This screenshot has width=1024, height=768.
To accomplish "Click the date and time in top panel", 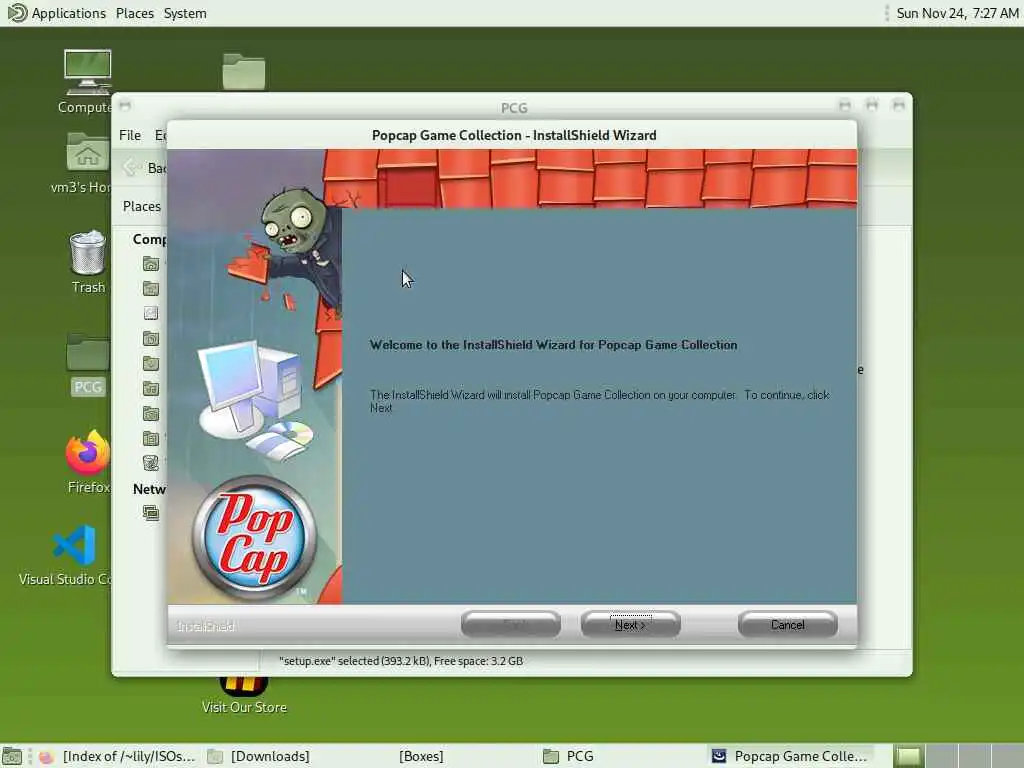I will [x=957, y=13].
